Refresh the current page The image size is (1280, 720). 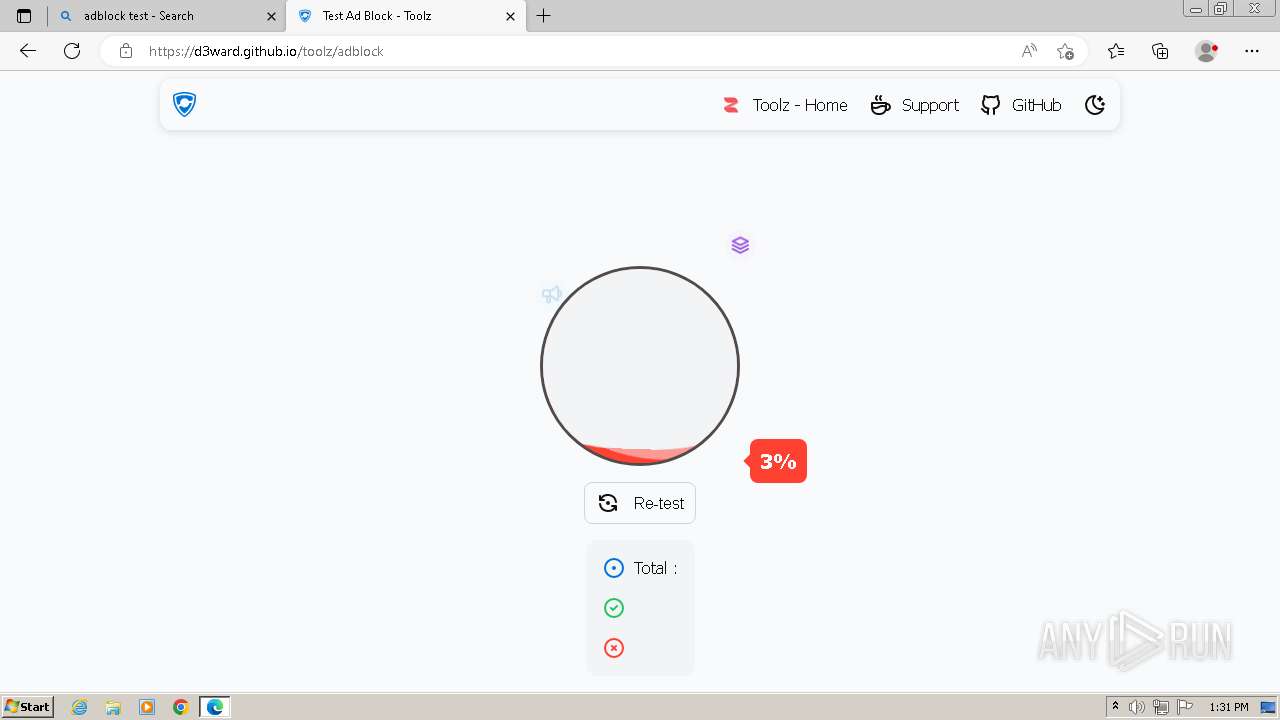[x=72, y=51]
